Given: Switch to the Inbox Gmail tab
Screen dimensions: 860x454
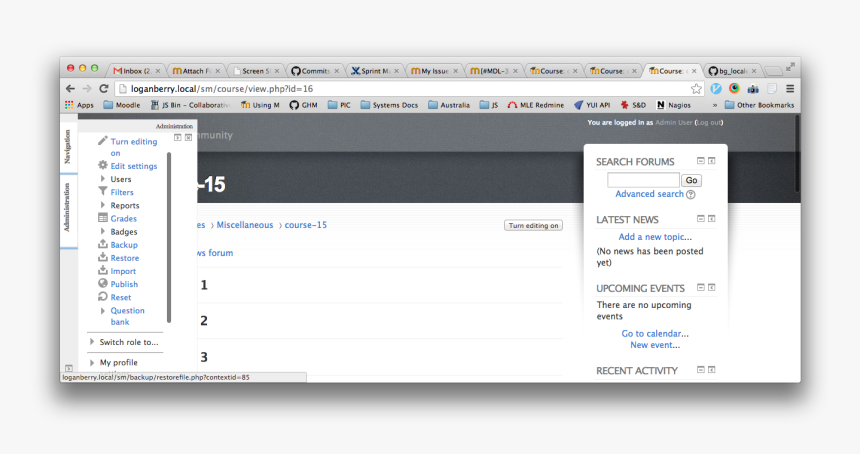Looking at the screenshot, I should coord(136,71).
